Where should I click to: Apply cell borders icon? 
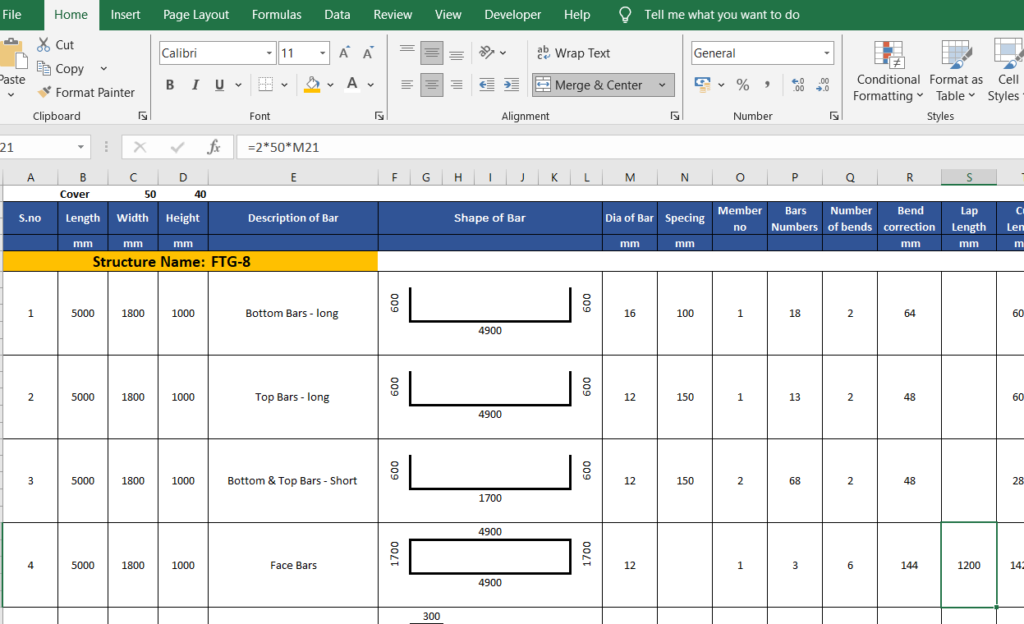coord(265,84)
